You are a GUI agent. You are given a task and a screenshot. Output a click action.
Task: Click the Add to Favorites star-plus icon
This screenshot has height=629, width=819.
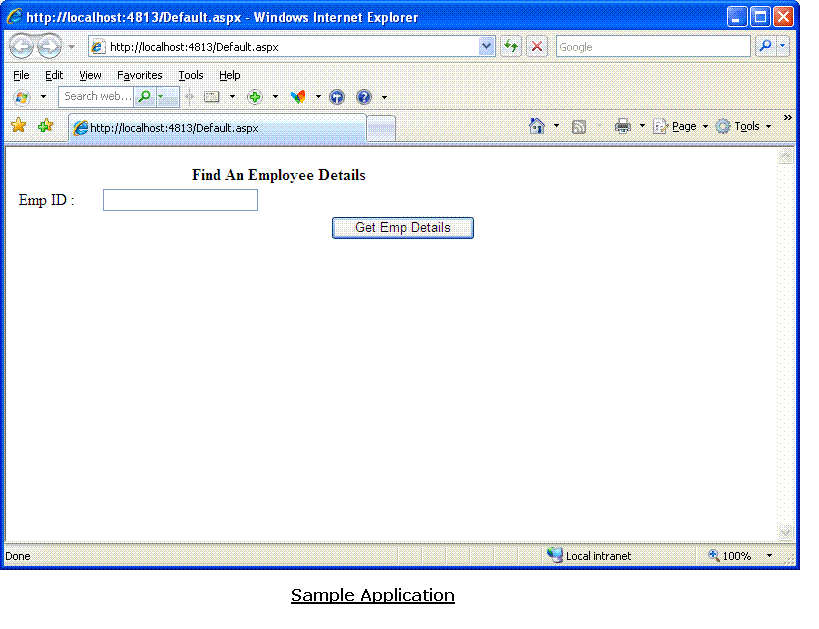45,125
